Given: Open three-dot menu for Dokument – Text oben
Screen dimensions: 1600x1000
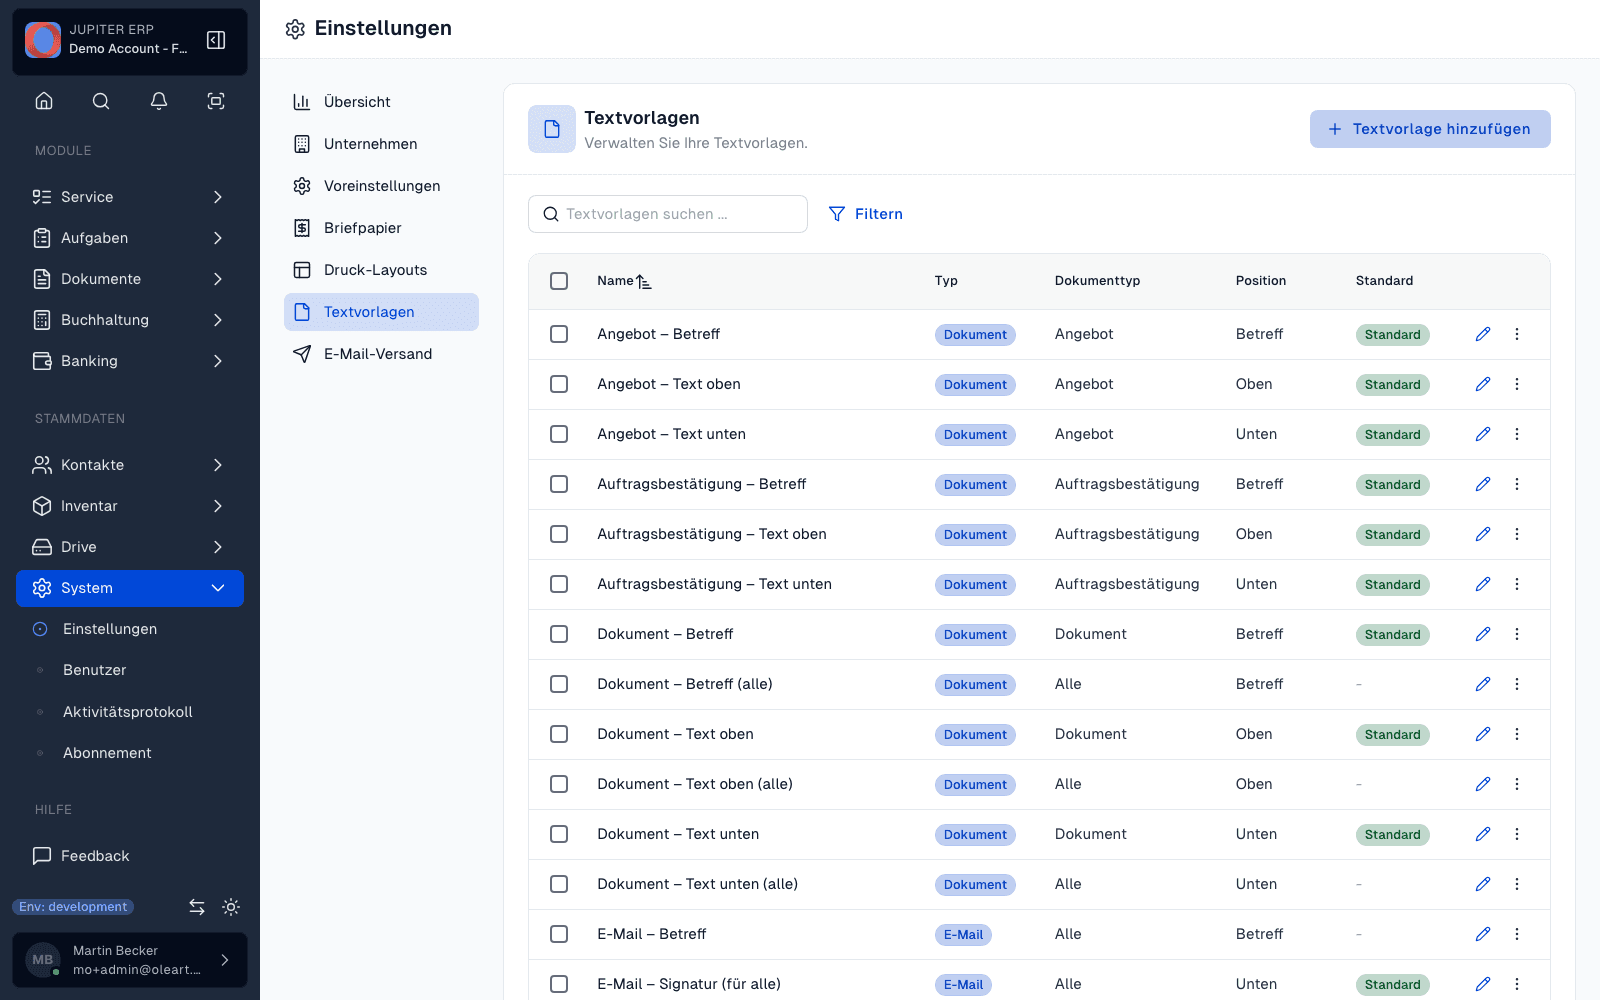Looking at the screenshot, I should pos(1517,734).
